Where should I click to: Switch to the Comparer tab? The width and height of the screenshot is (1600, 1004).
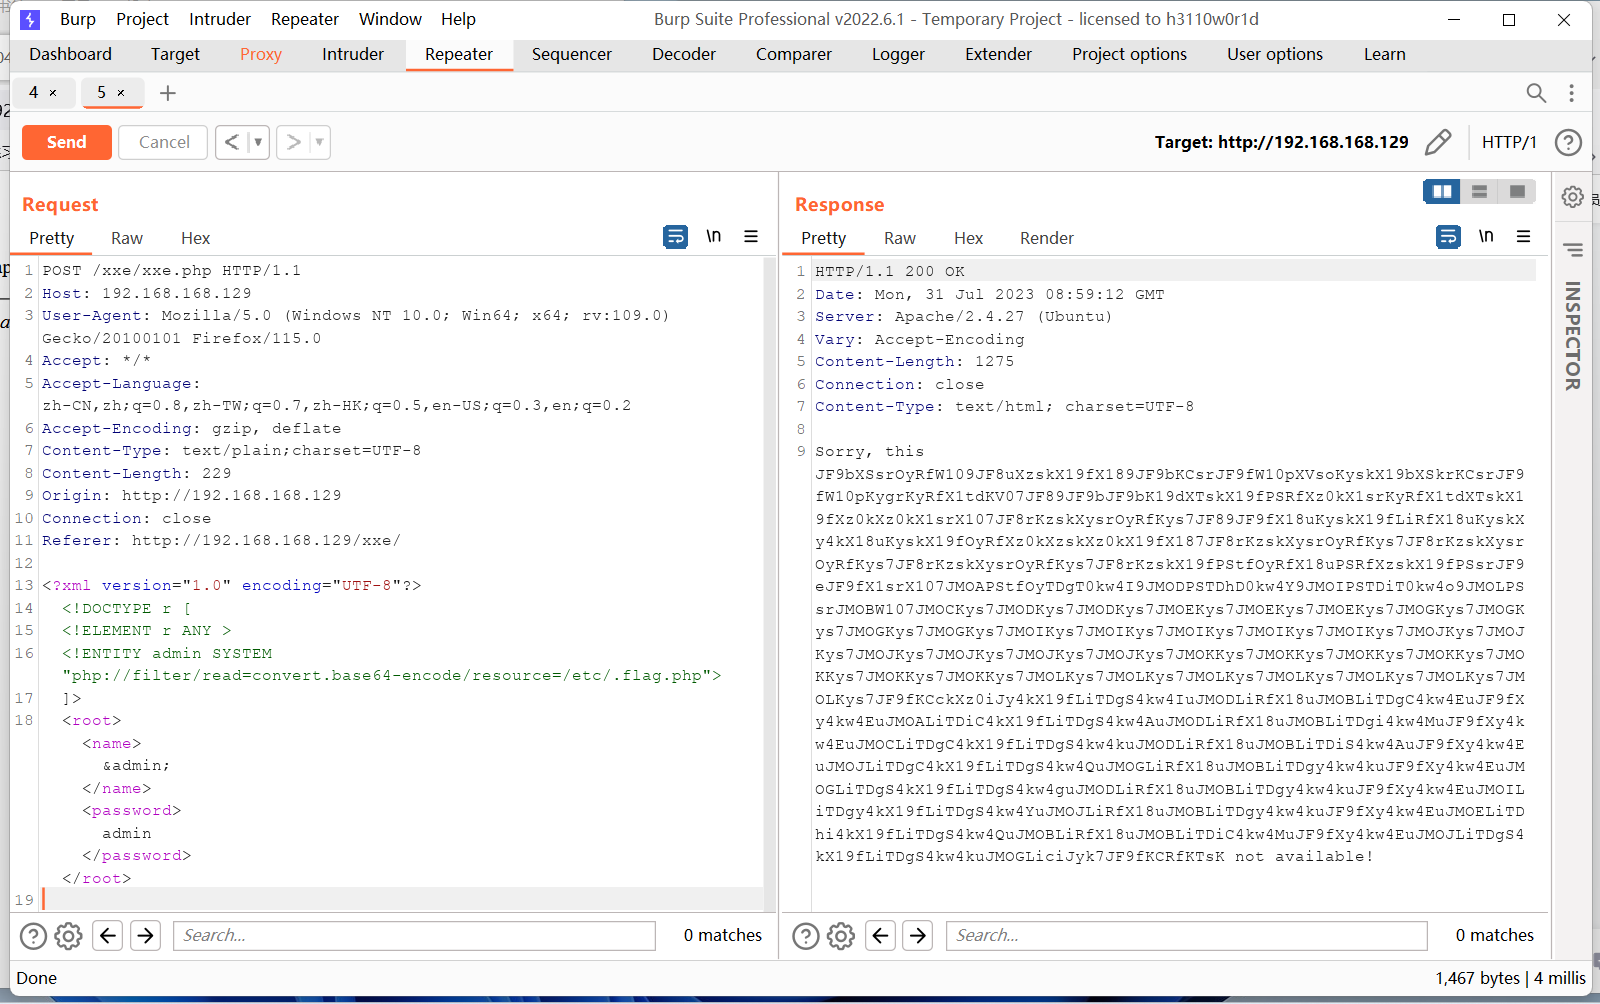pos(794,54)
